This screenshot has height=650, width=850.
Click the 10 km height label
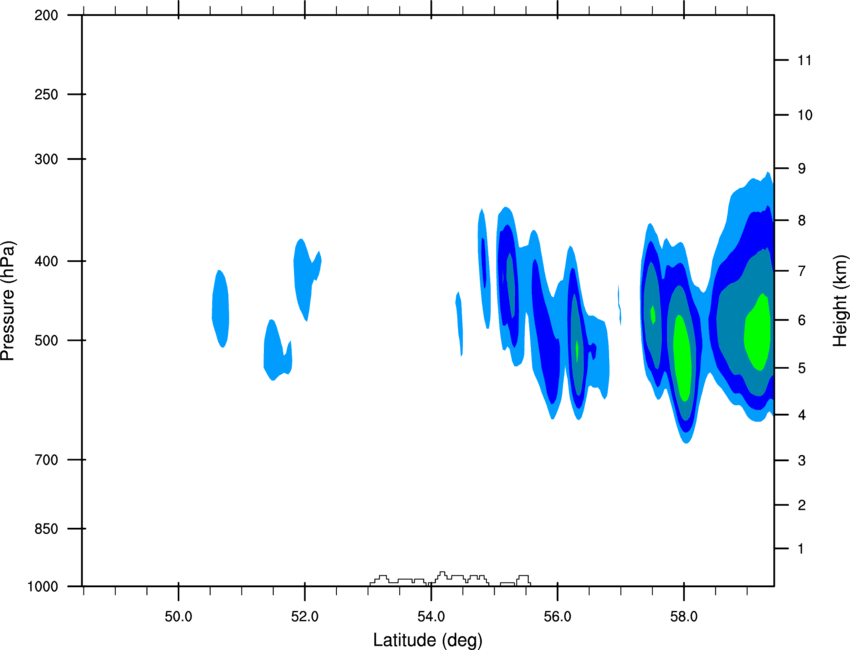(805, 115)
